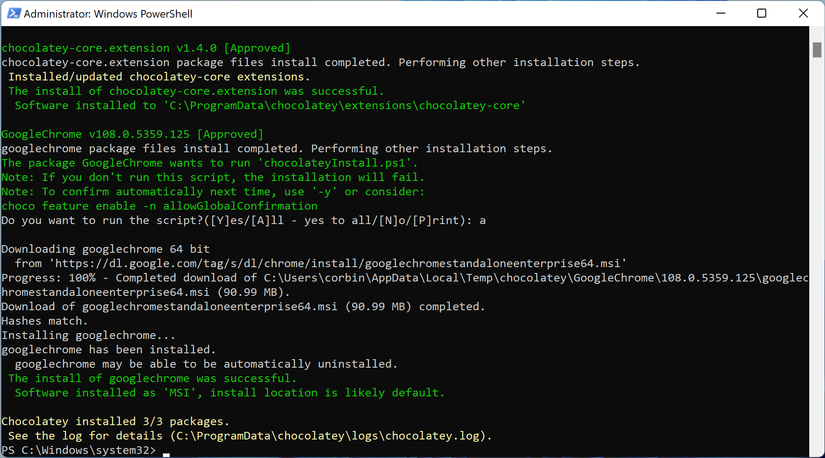825x458 pixels.
Task: Click the 'Software installed as MSI' message
Action: (230, 393)
